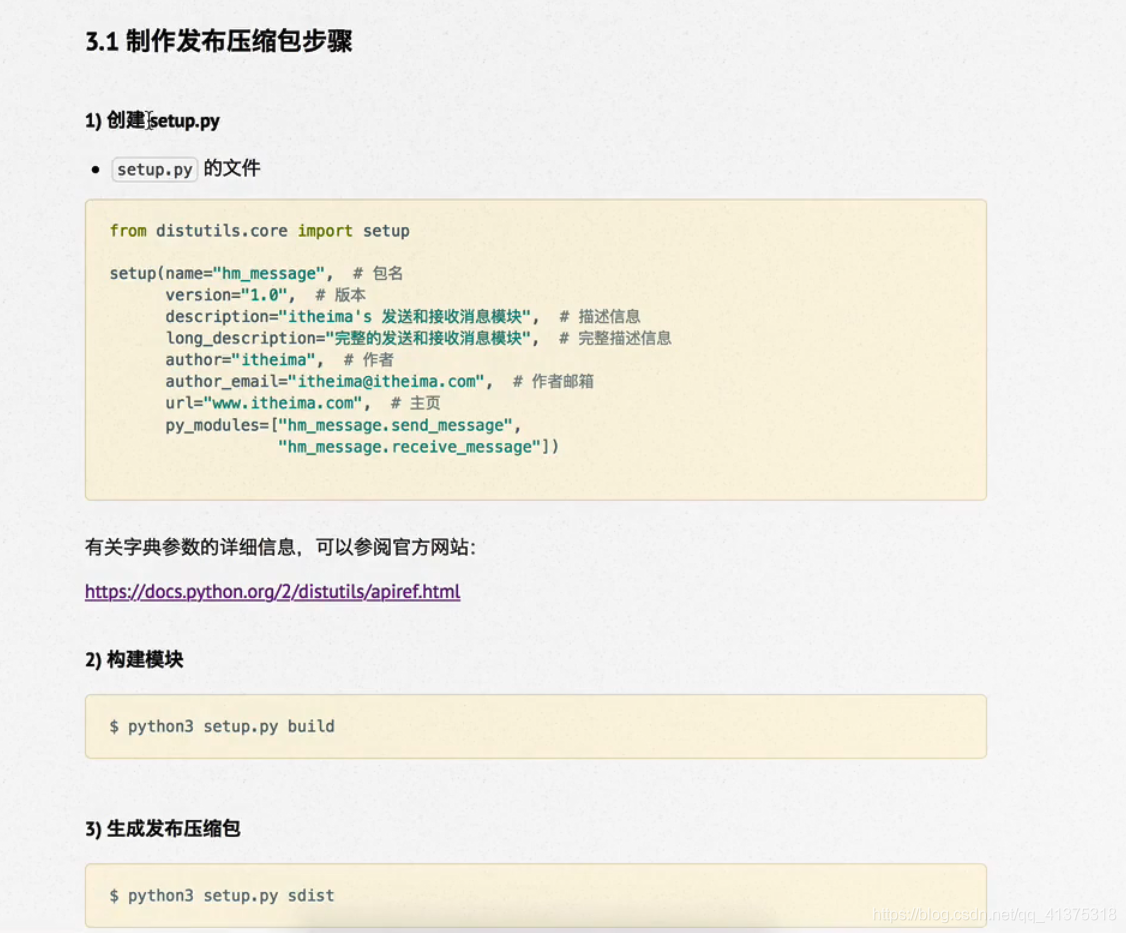This screenshot has height=933, width=1126.
Task: Click the py_modules line with "hm_message.send_message"
Action: tap(343, 425)
